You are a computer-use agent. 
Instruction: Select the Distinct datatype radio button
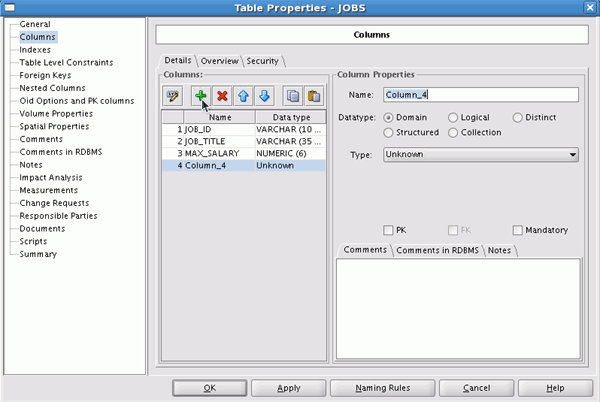coord(517,118)
